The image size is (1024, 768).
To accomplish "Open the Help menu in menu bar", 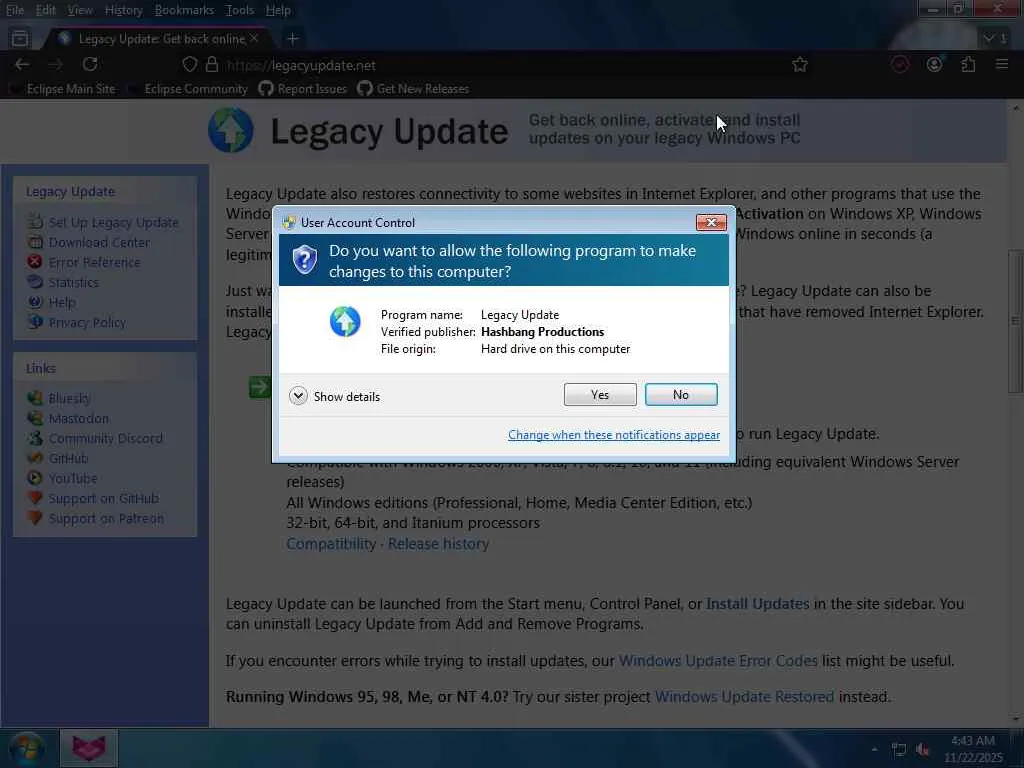I will [278, 10].
